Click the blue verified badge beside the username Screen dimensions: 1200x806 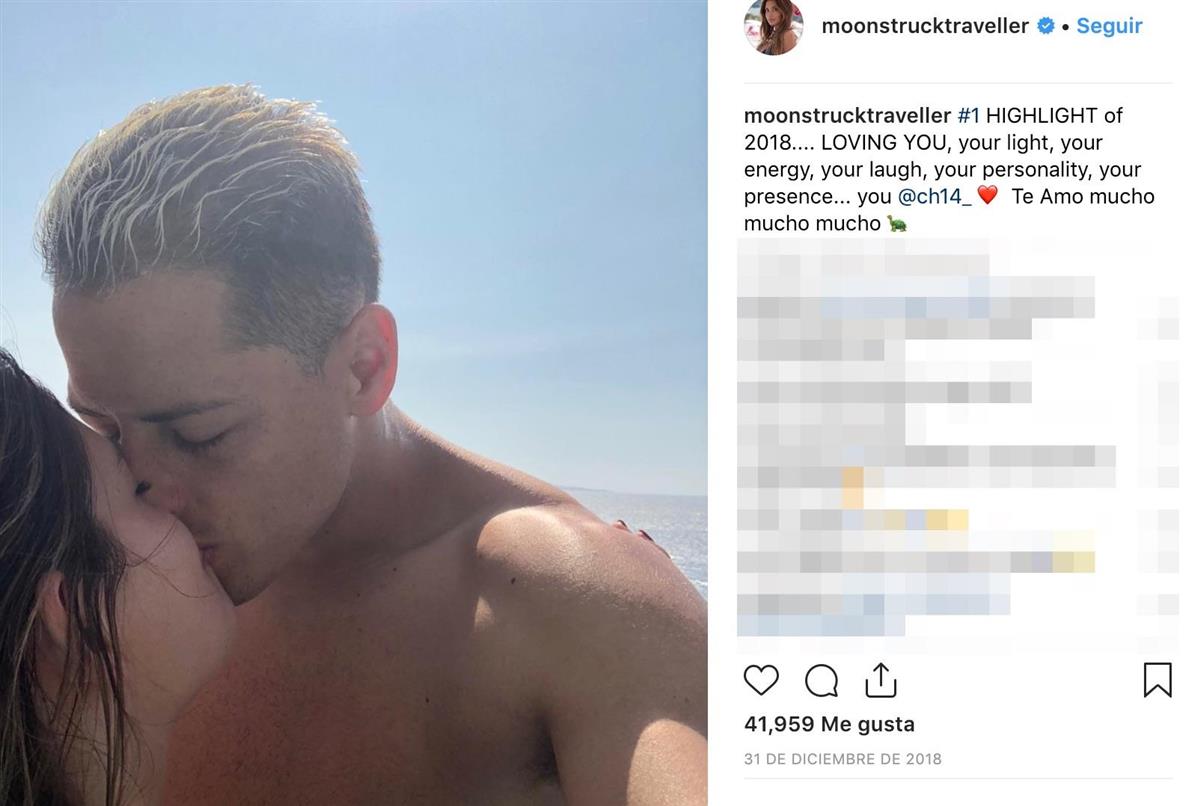(x=1045, y=27)
